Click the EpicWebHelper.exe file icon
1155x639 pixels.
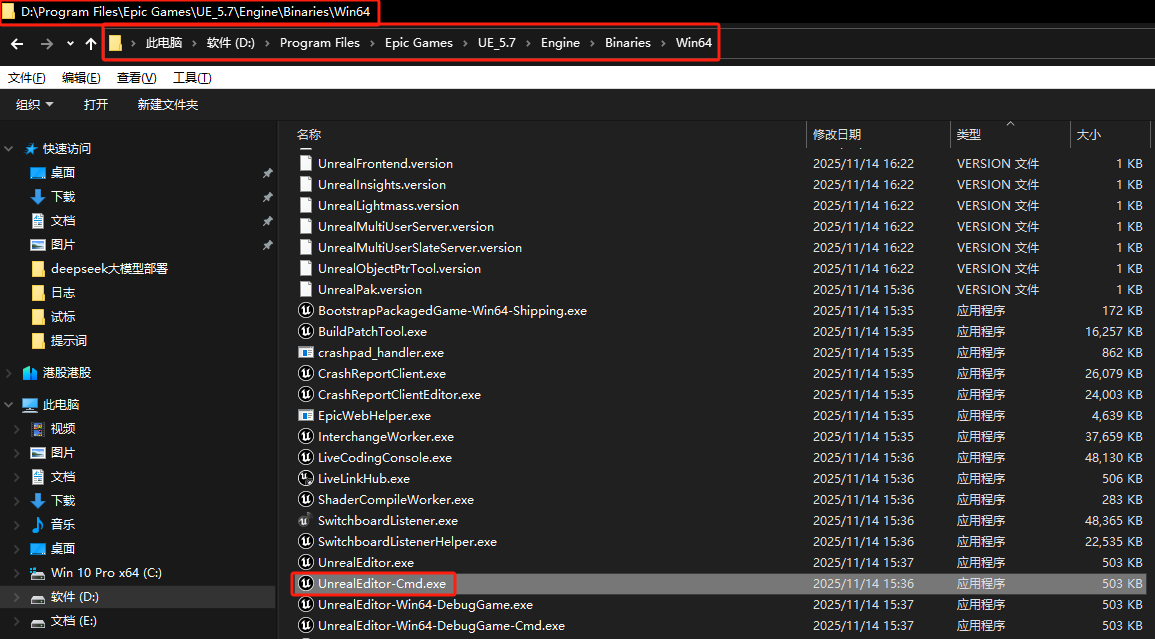305,416
